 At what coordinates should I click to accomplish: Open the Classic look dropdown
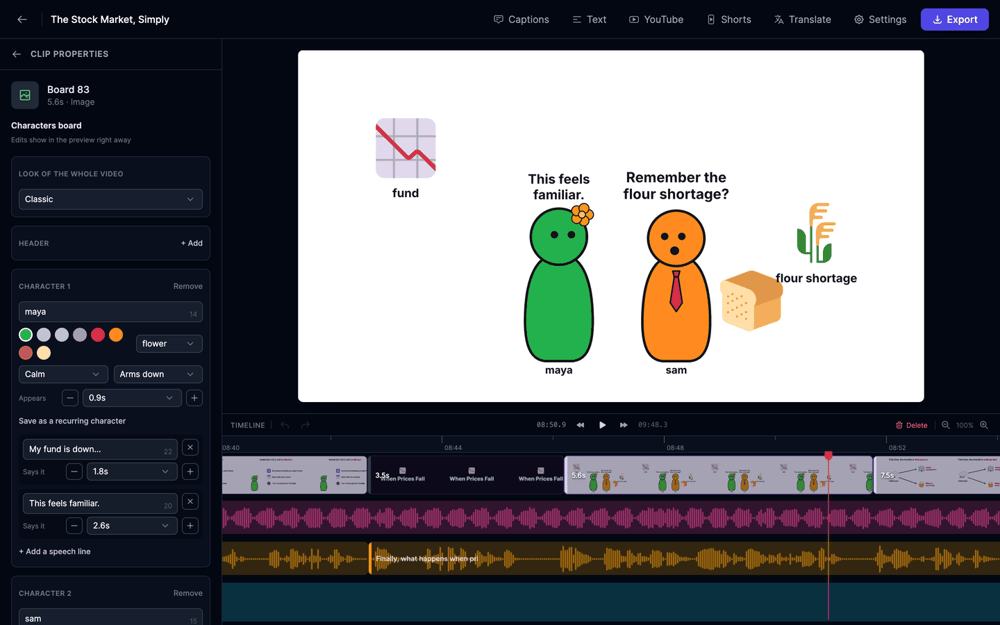[x=110, y=199]
